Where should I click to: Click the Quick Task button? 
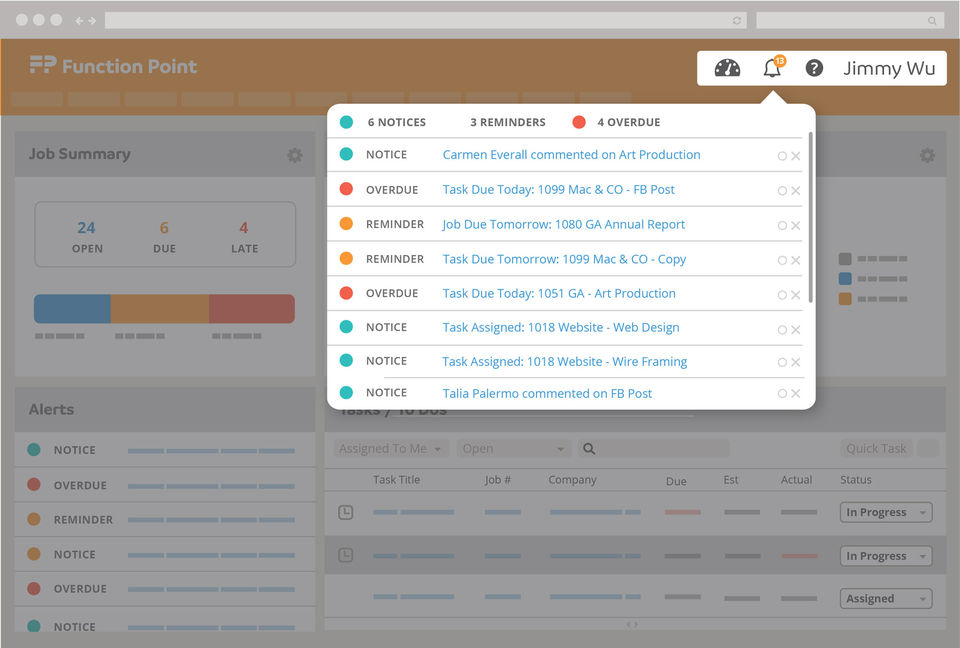click(x=876, y=449)
